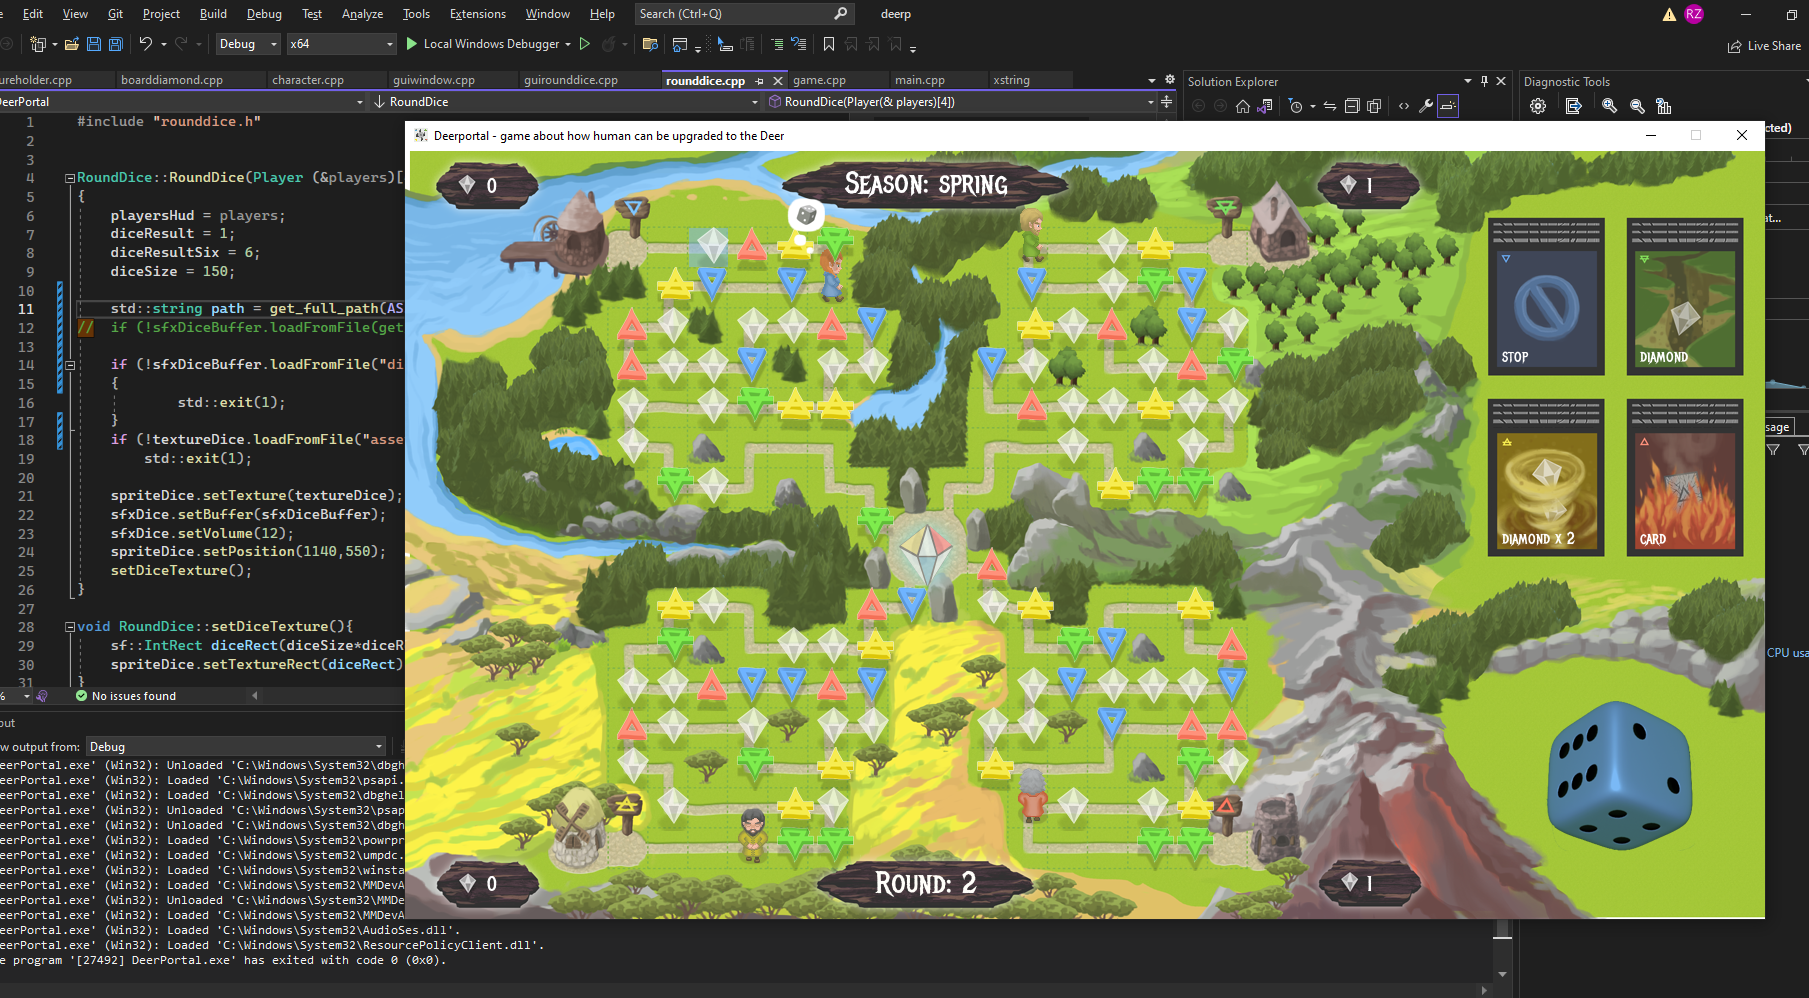Image resolution: width=1809 pixels, height=998 pixels.
Task: Toggle bookmark on the current line
Action: click(x=829, y=44)
